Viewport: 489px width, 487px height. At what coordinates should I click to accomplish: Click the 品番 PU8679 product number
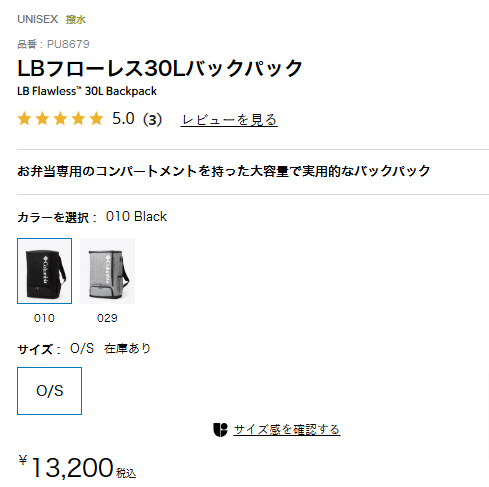[53, 44]
